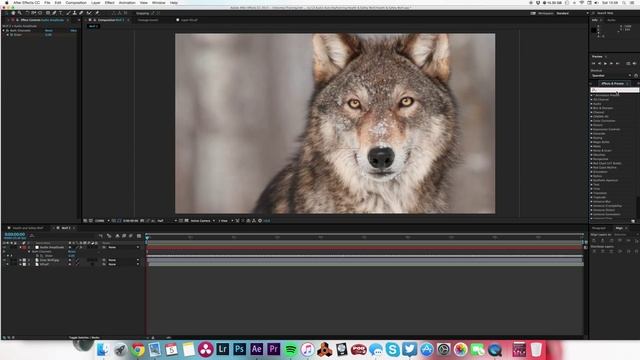This screenshot has height=360, width=640.
Task: Expand the Grey Wolf.jpg layer properties
Action: (x=20, y=260)
